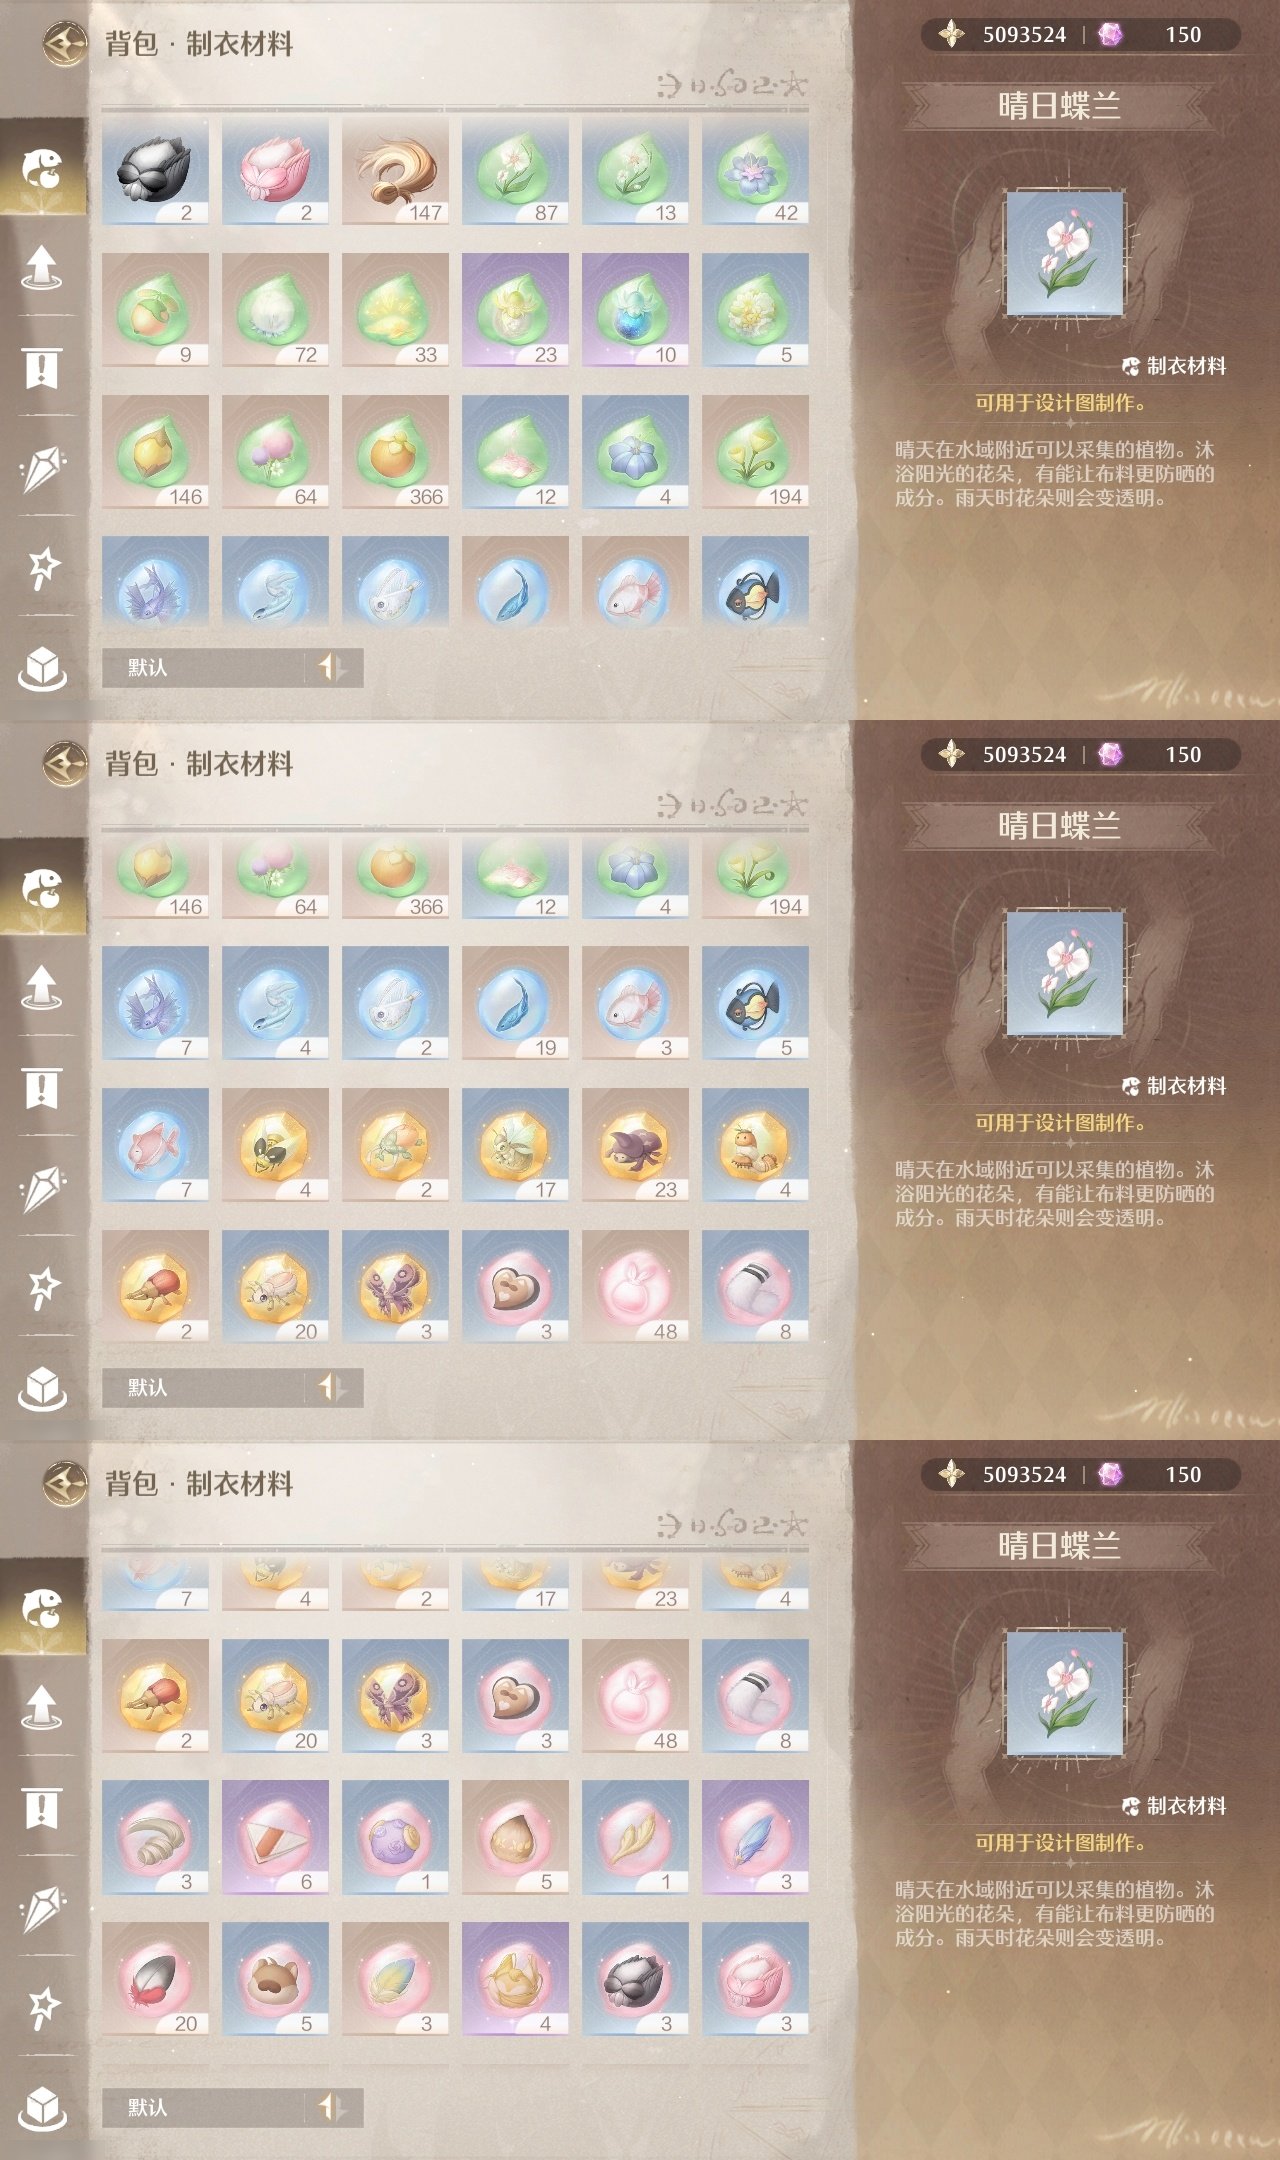
Task: Select the orange fruit material showing 366
Action: click(x=395, y=452)
